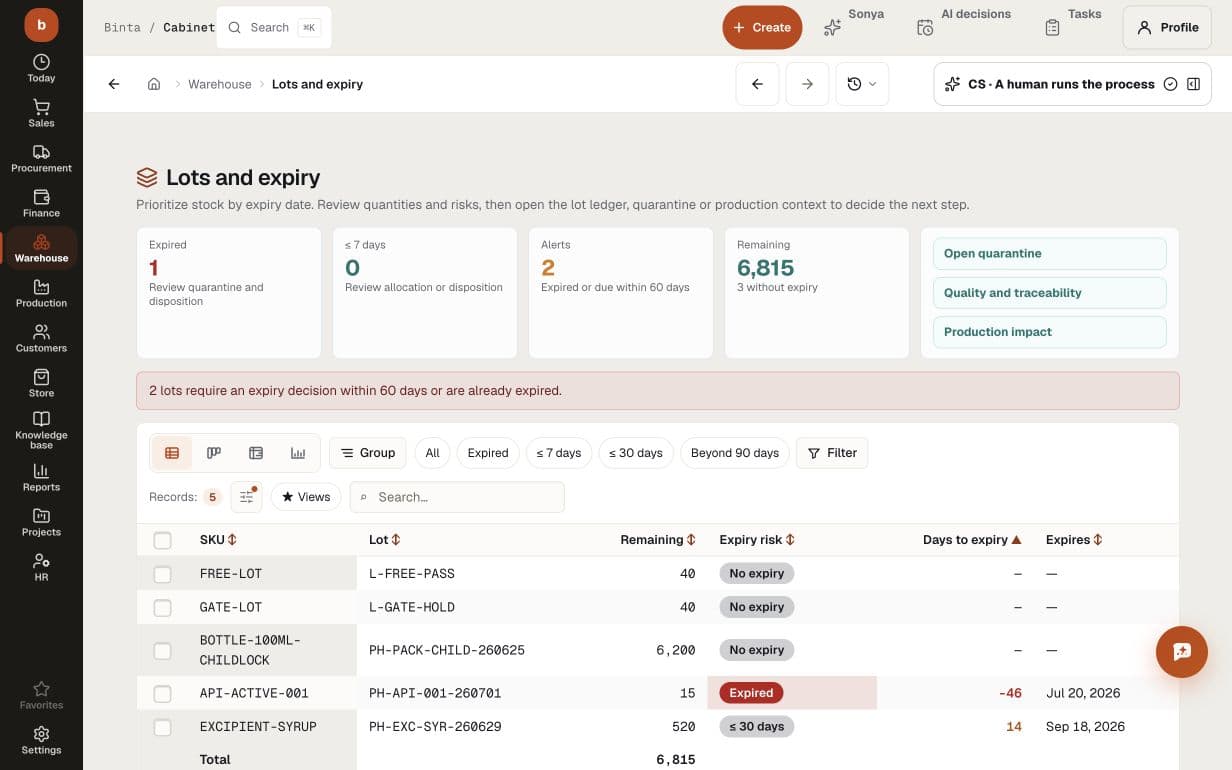Click the Filter button
This screenshot has width=1232, height=770.
[832, 453]
